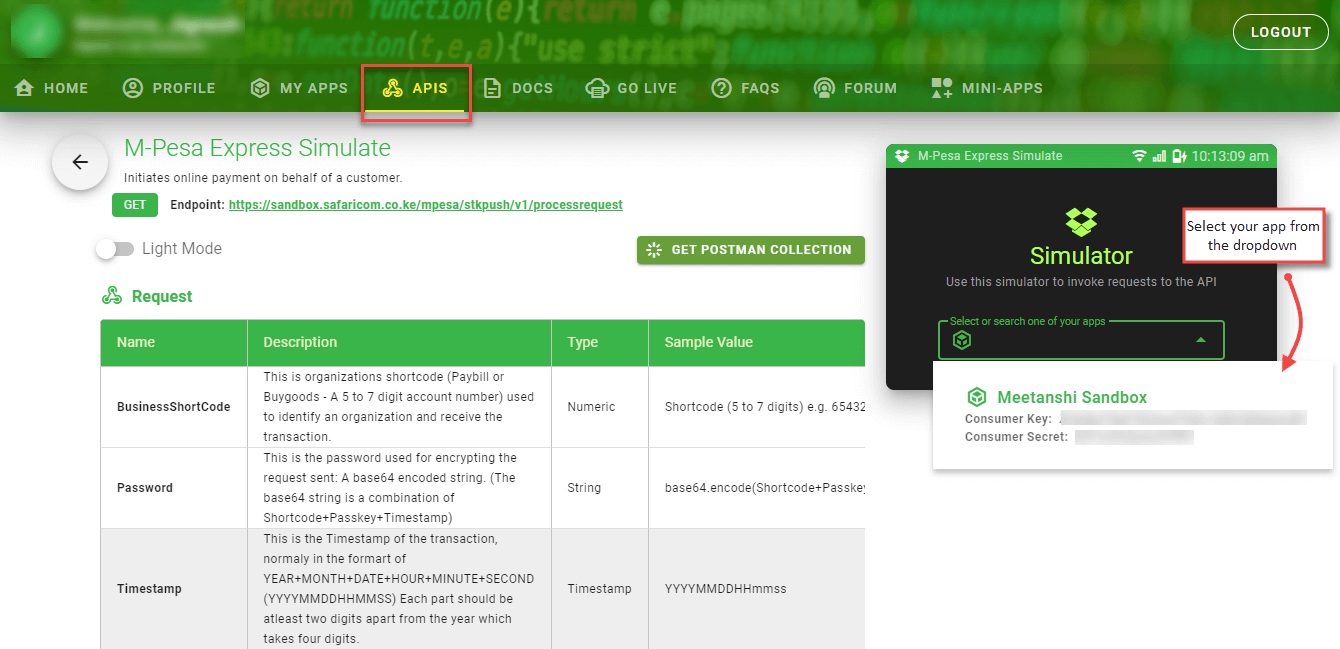Image resolution: width=1340 pixels, height=649 pixels.
Task: Click the 'Initiates online payment' subtitle text
Action: tap(263, 178)
